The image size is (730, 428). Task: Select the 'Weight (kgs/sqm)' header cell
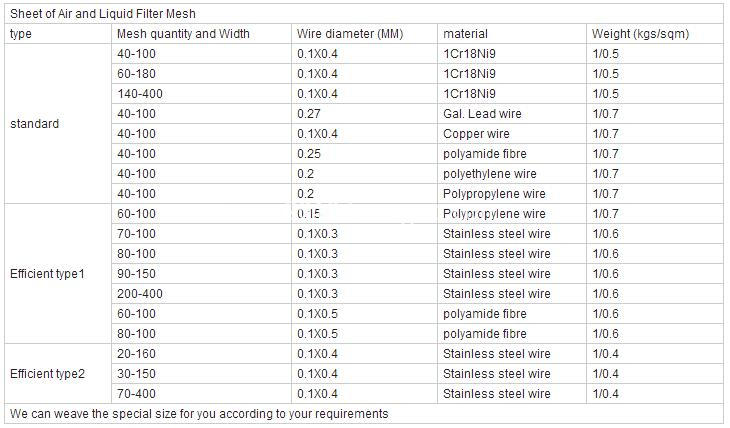(640, 34)
